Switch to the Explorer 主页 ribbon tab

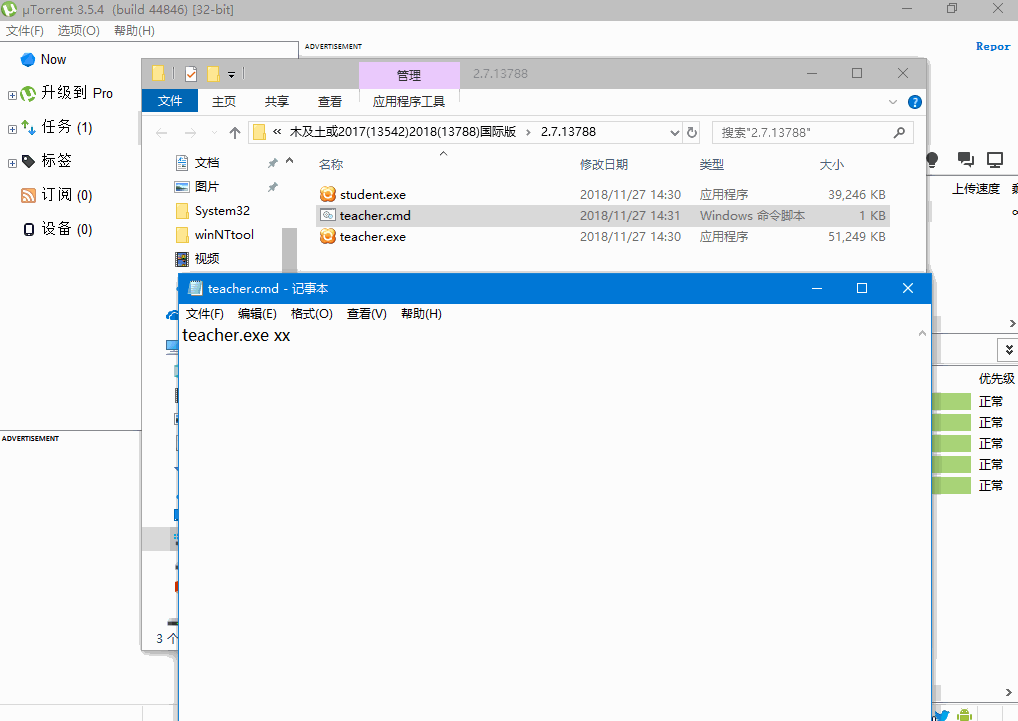(x=224, y=102)
